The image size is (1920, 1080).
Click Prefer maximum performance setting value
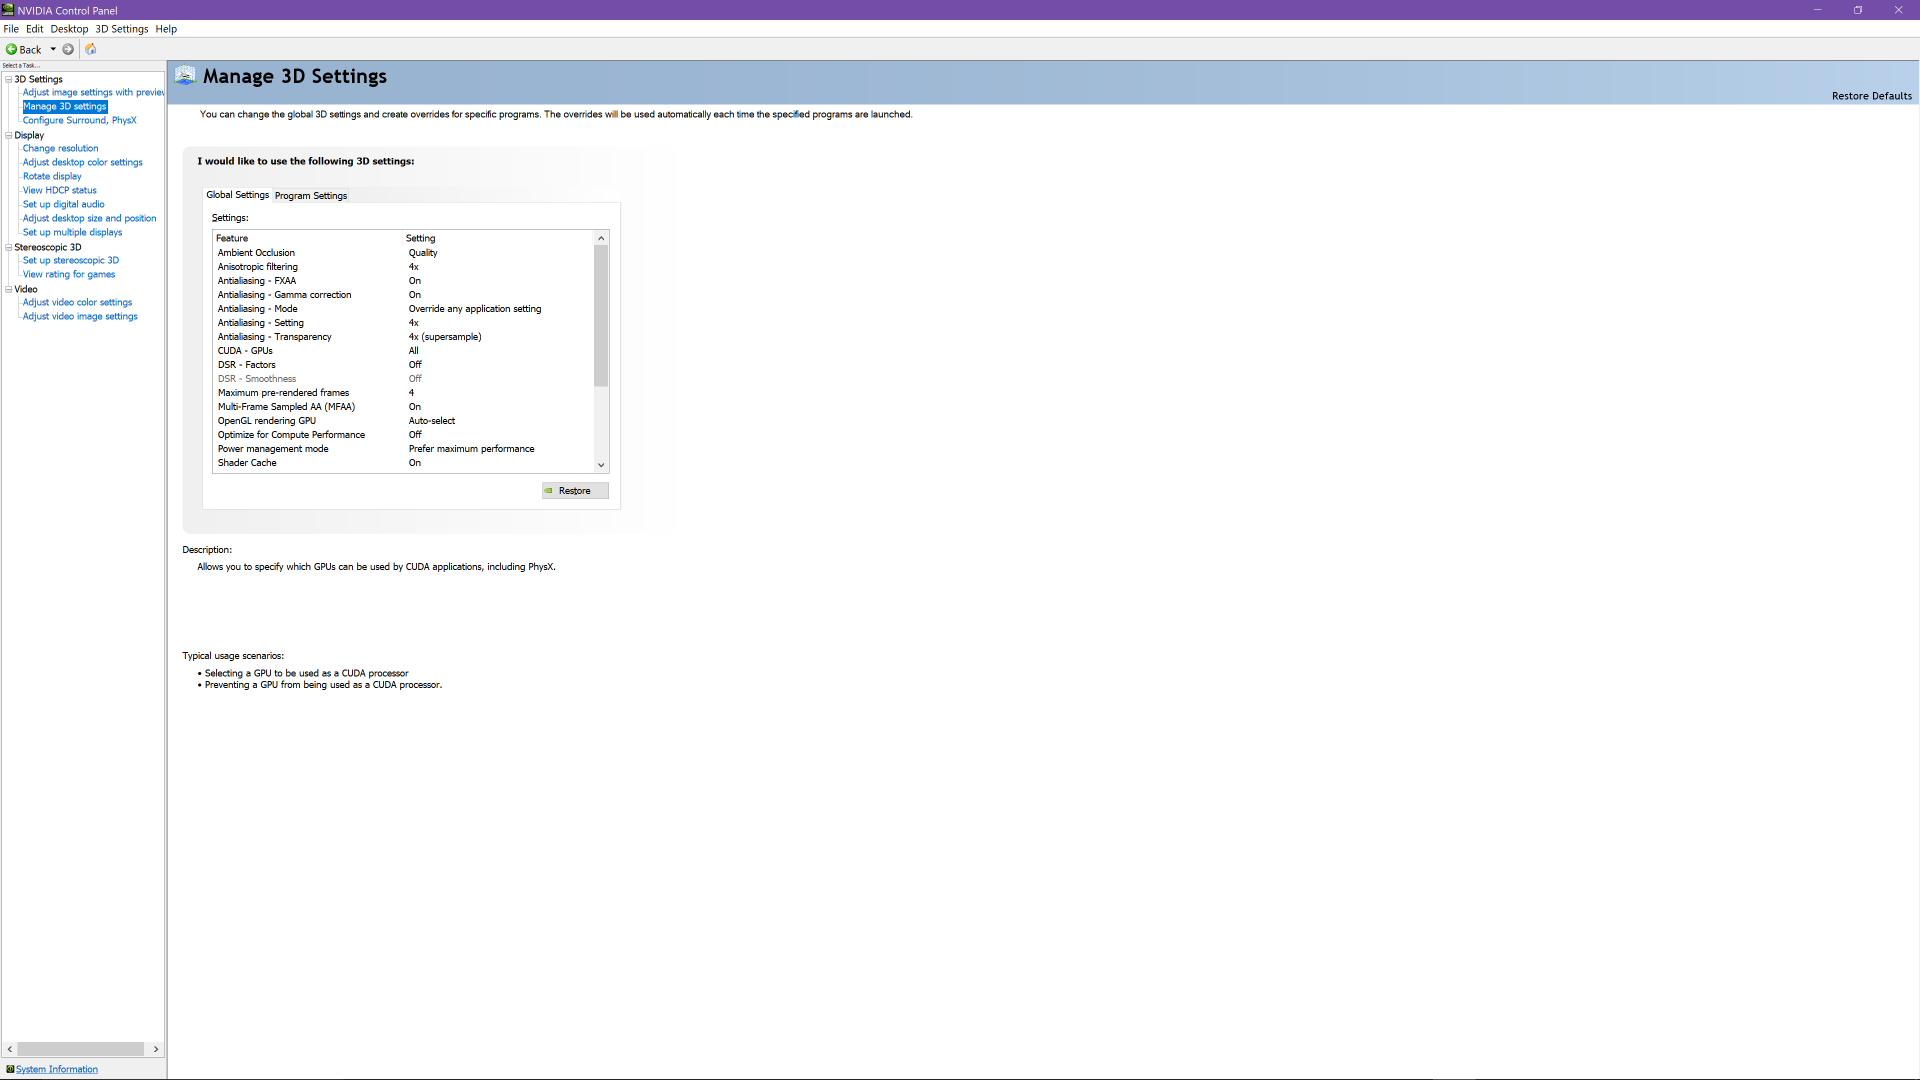pyautogui.click(x=471, y=449)
